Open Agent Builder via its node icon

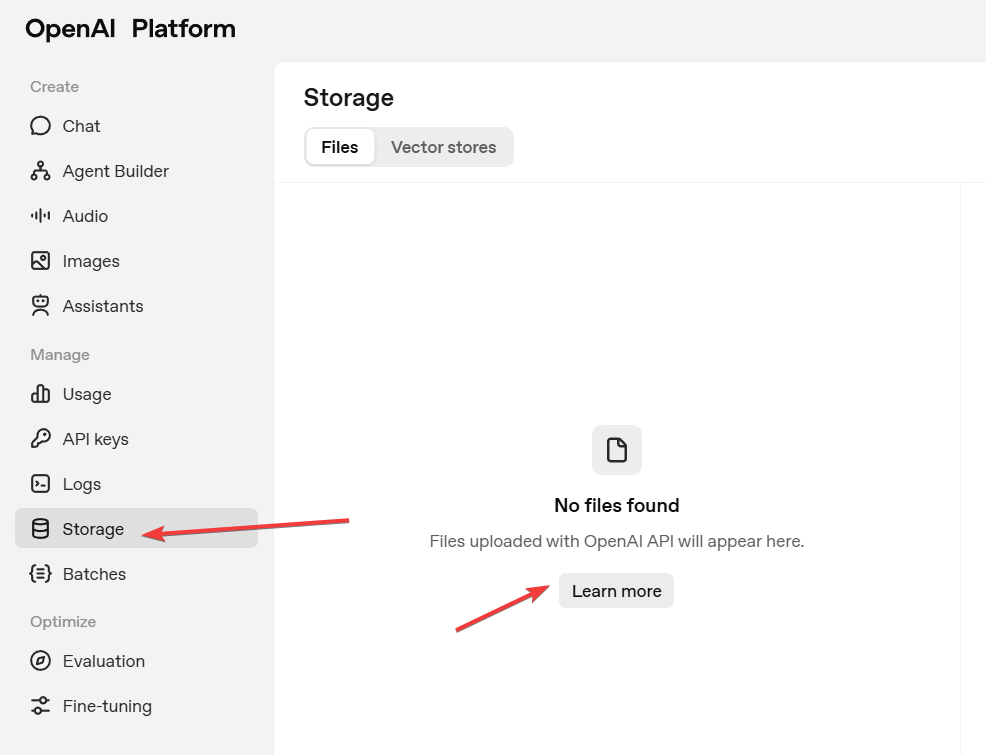(x=40, y=171)
